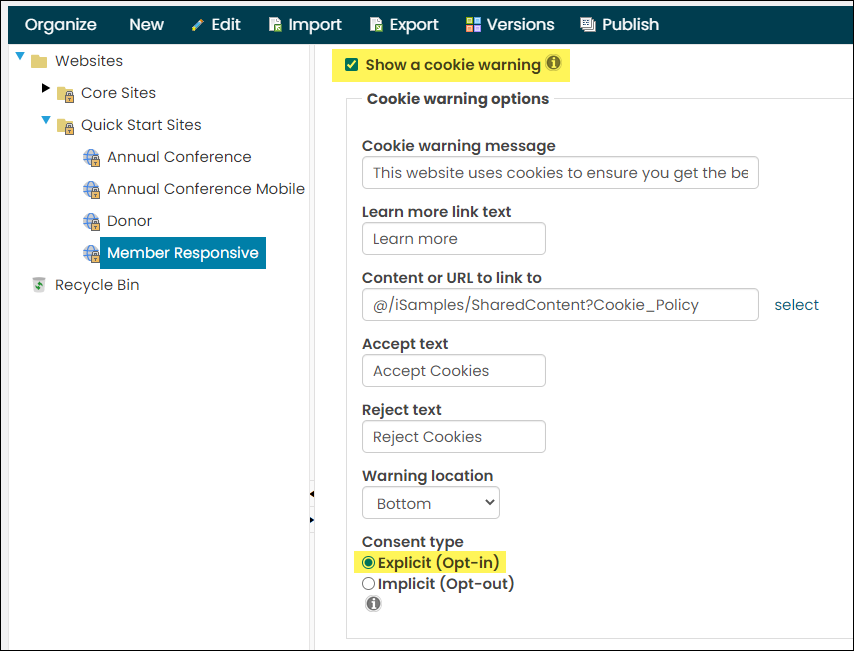The height and width of the screenshot is (651, 854).
Task: Open the Warning location dropdown
Action: (431, 503)
